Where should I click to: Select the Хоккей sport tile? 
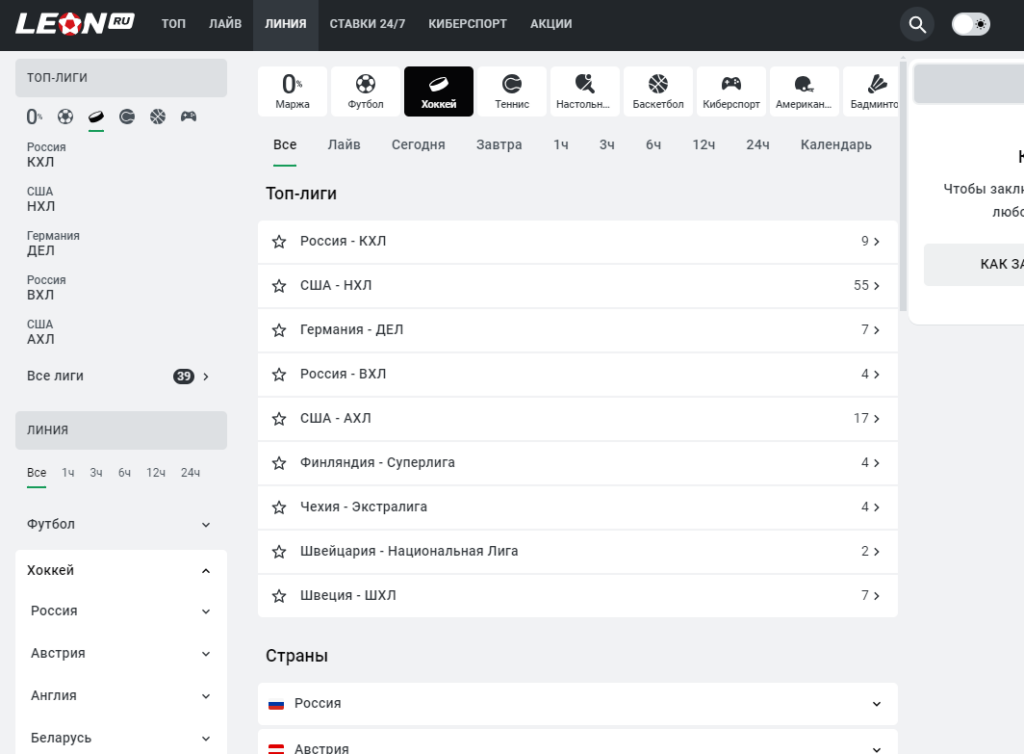[439, 91]
